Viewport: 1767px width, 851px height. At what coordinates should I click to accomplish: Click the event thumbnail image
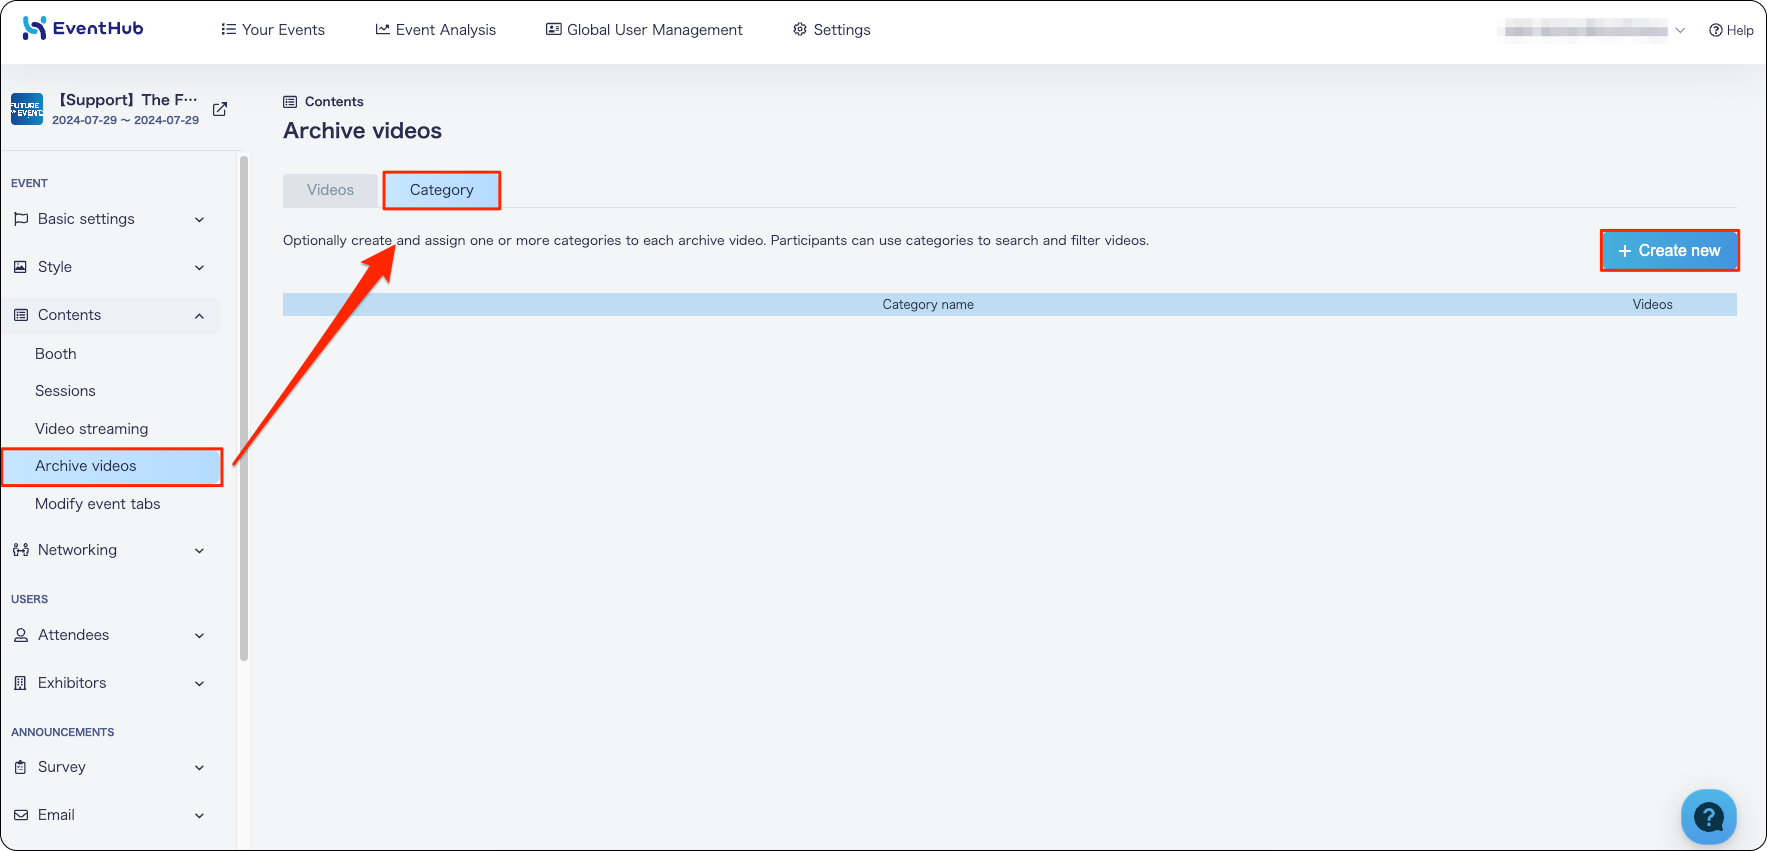(x=27, y=109)
